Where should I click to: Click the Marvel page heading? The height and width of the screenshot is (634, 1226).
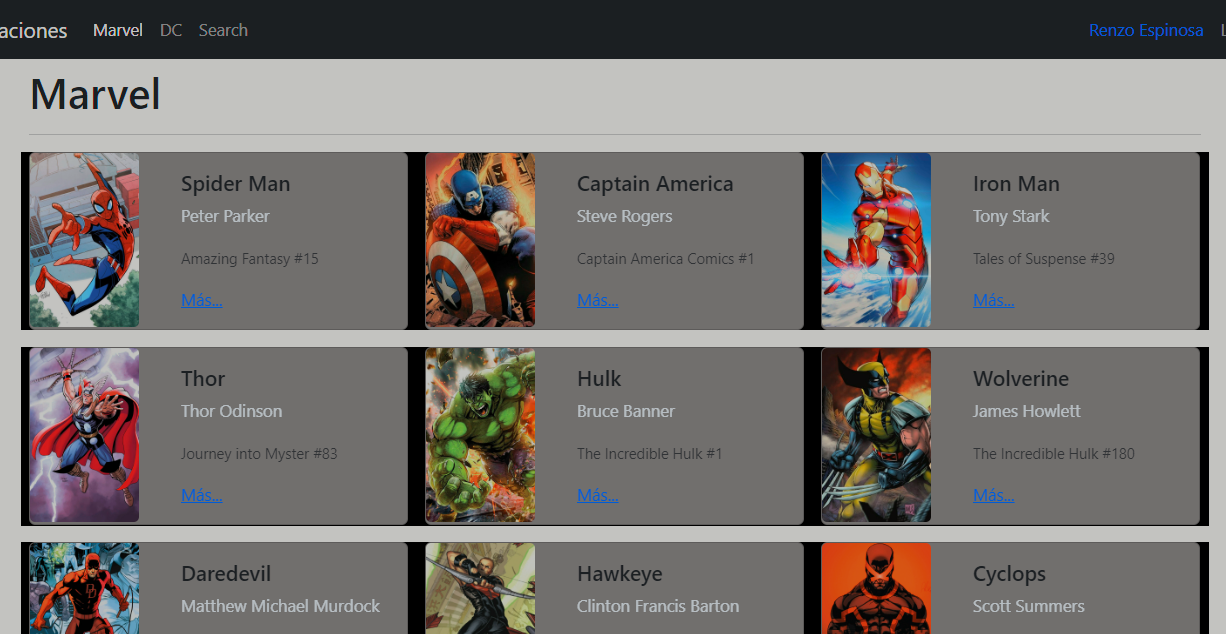point(96,94)
